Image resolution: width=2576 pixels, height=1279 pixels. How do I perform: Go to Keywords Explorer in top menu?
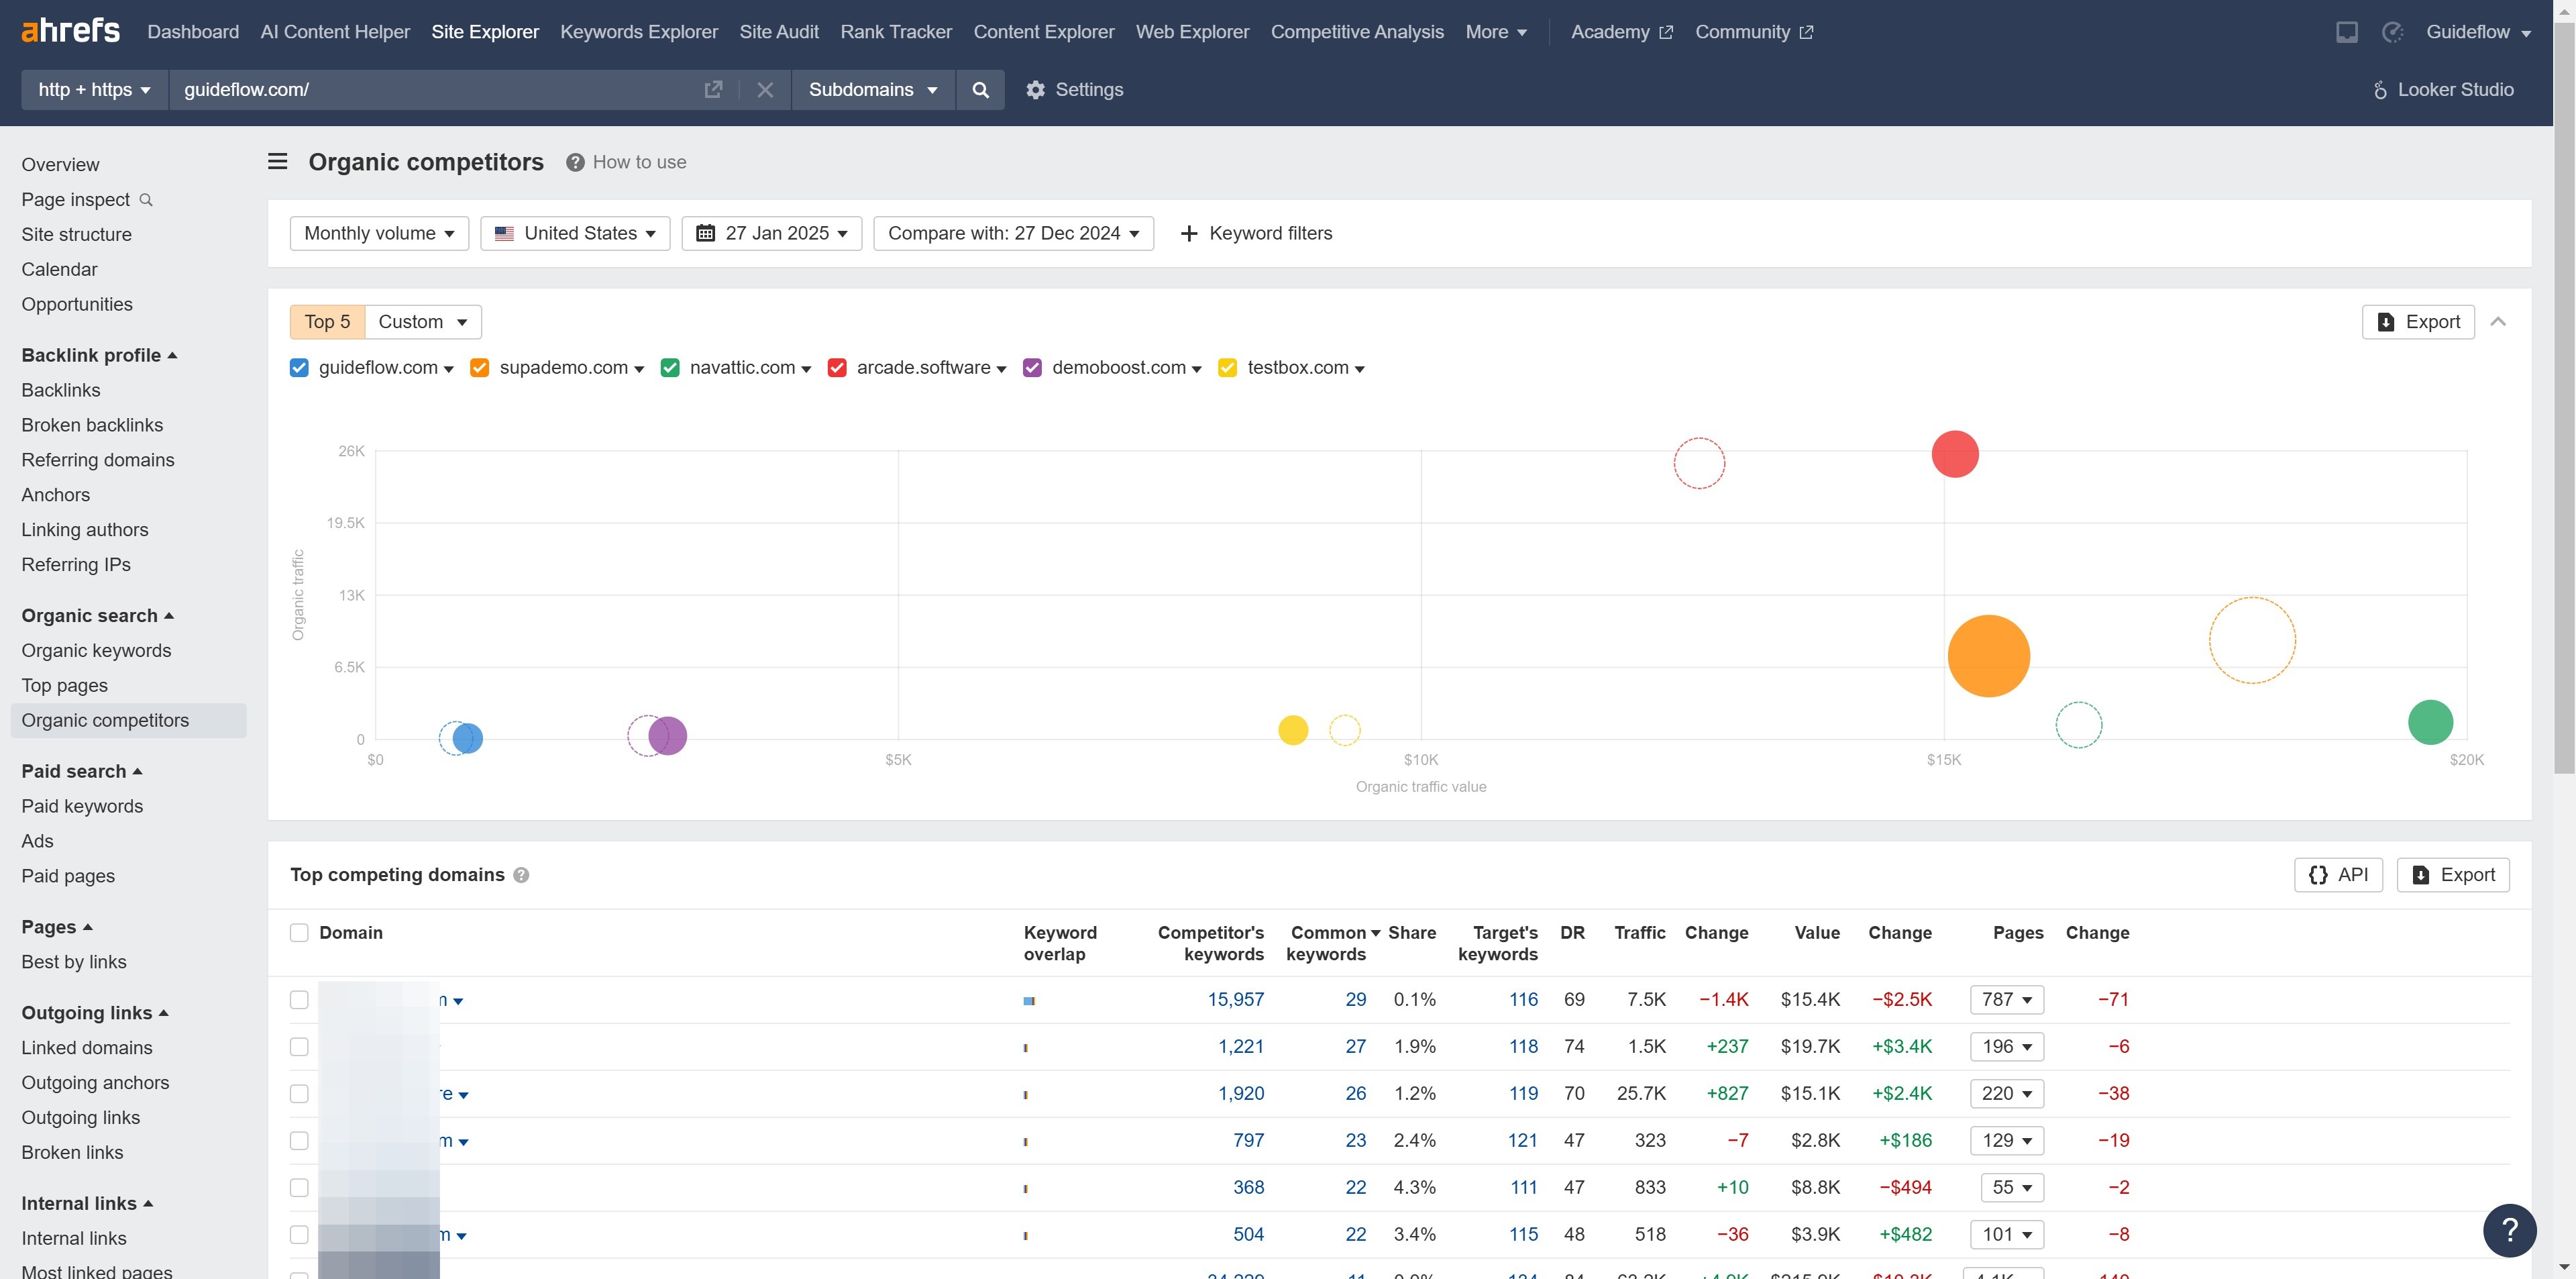click(638, 32)
